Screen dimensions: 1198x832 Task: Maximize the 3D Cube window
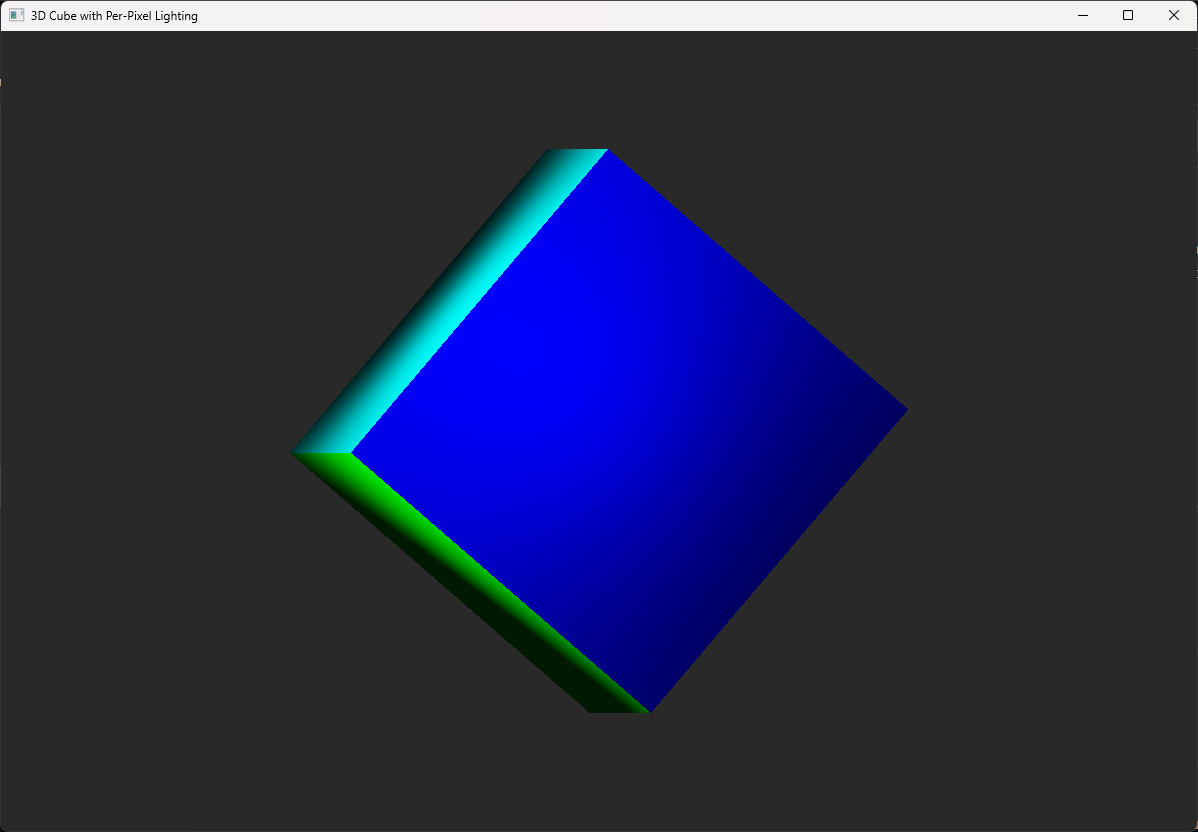(x=1128, y=15)
